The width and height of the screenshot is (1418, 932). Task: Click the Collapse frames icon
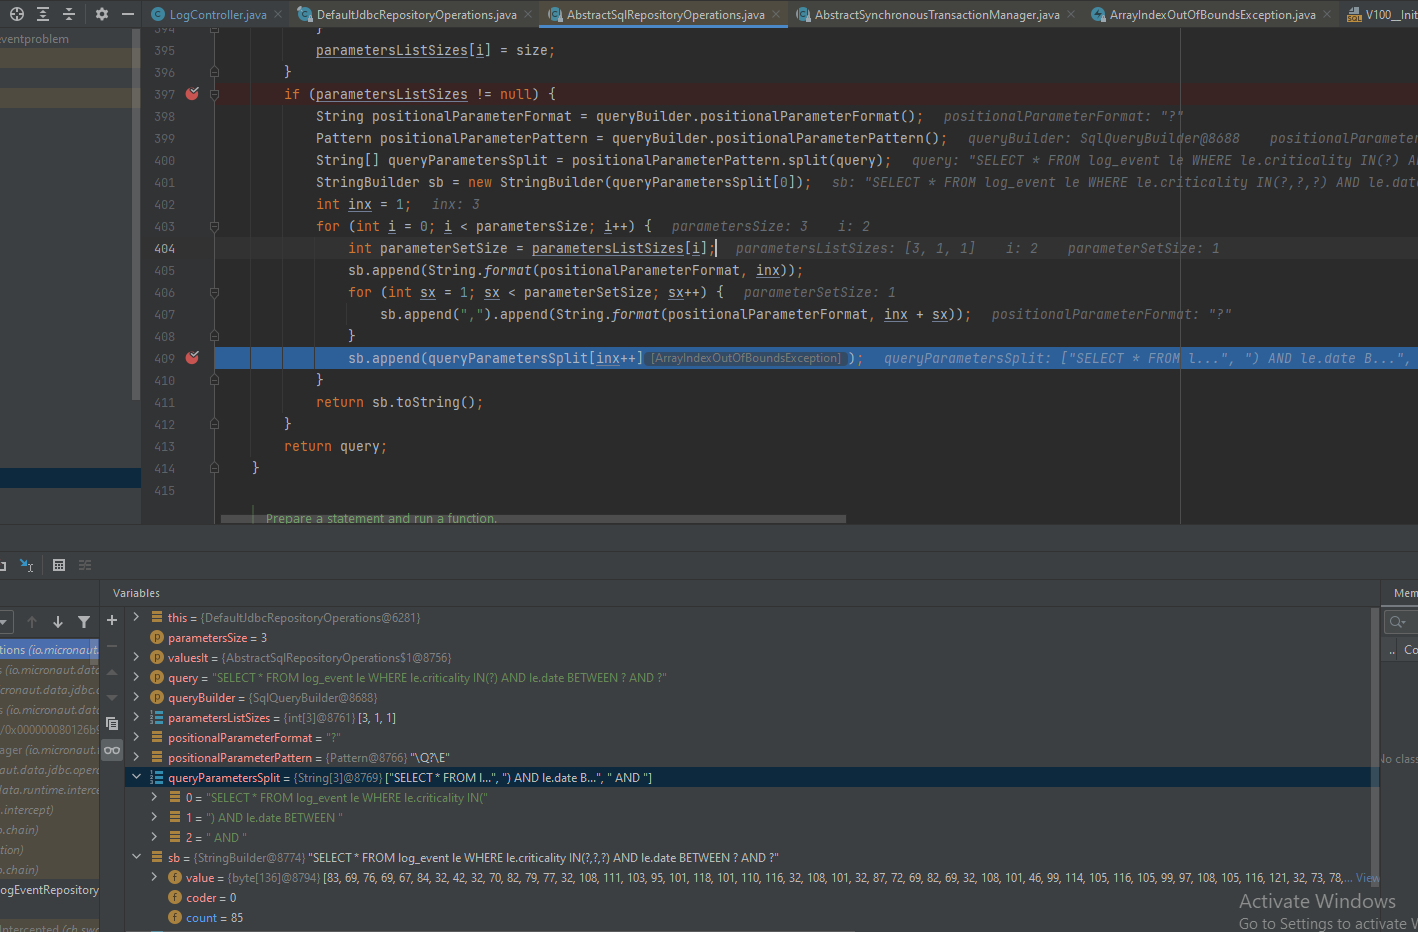tap(68, 14)
